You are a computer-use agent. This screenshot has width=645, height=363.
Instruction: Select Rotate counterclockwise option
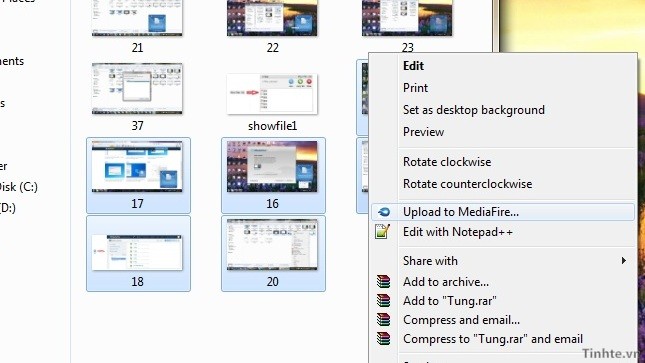click(x=468, y=184)
